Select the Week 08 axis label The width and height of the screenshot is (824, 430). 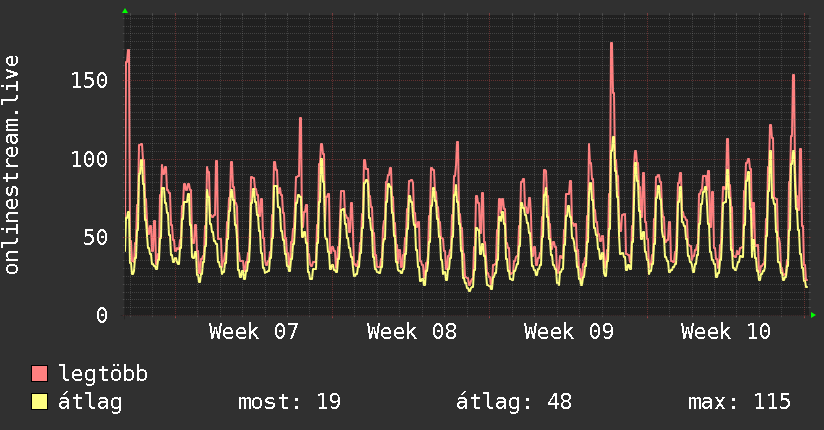pyautogui.click(x=411, y=332)
